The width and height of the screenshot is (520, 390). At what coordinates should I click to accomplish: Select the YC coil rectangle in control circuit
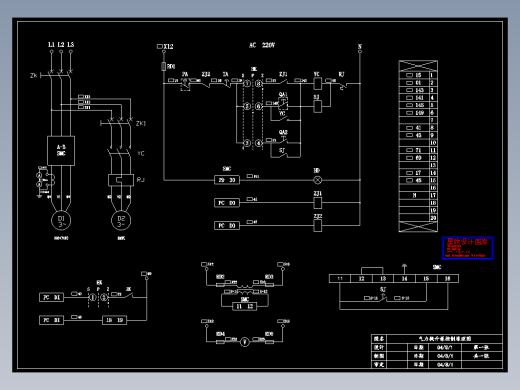318,84
